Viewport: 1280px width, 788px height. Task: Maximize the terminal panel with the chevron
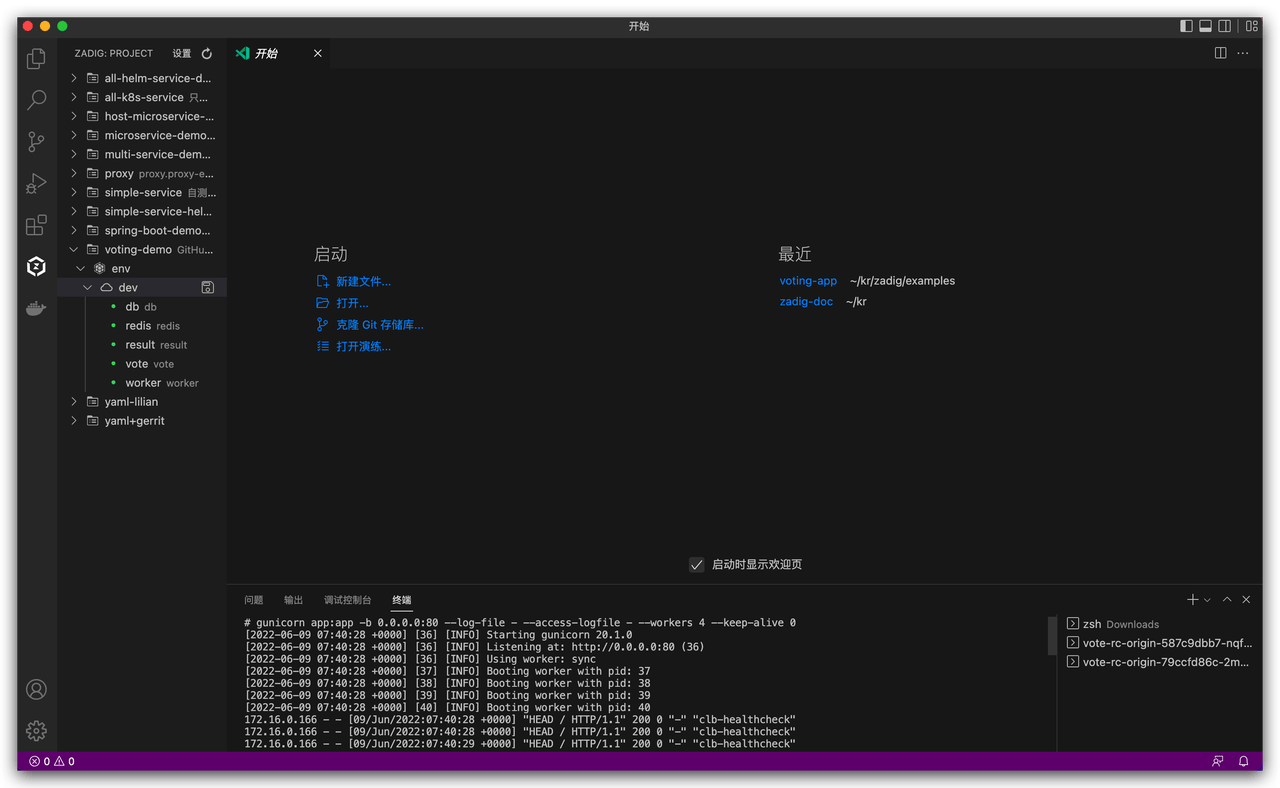[1226, 599]
